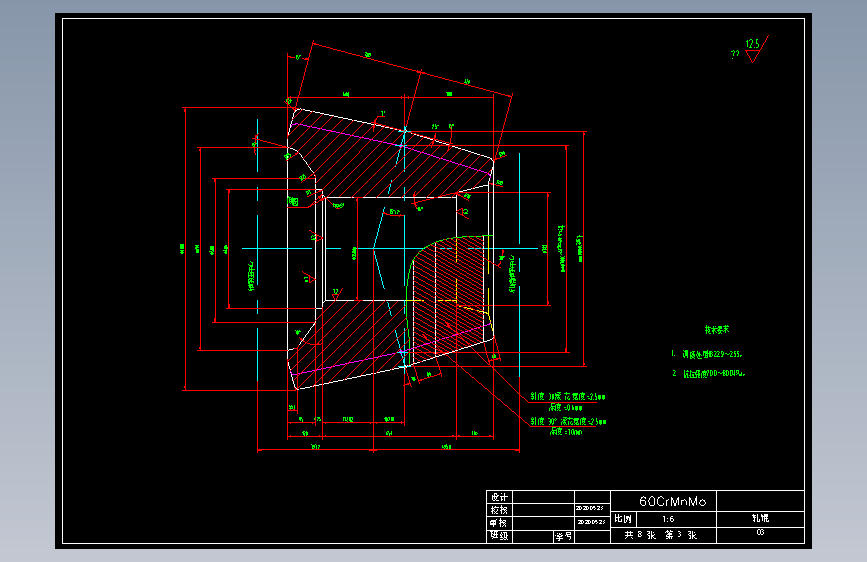Select the upper 斜度 leader annotation ending 3.5mm
The image size is (867, 562).
pos(568,397)
